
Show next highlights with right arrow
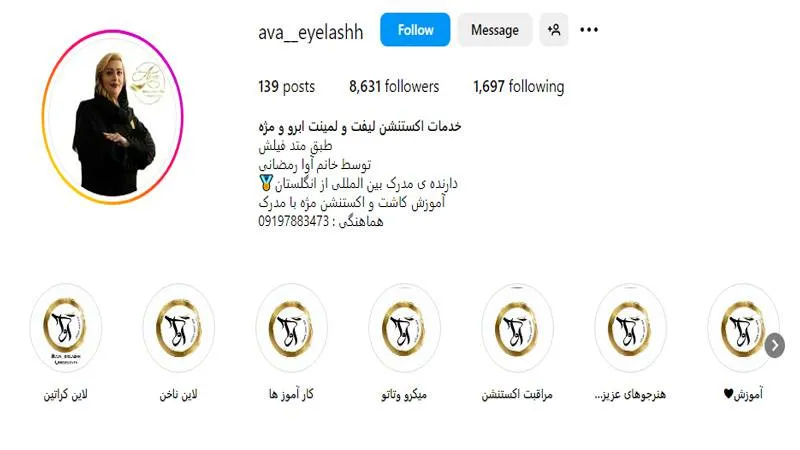coord(774,345)
